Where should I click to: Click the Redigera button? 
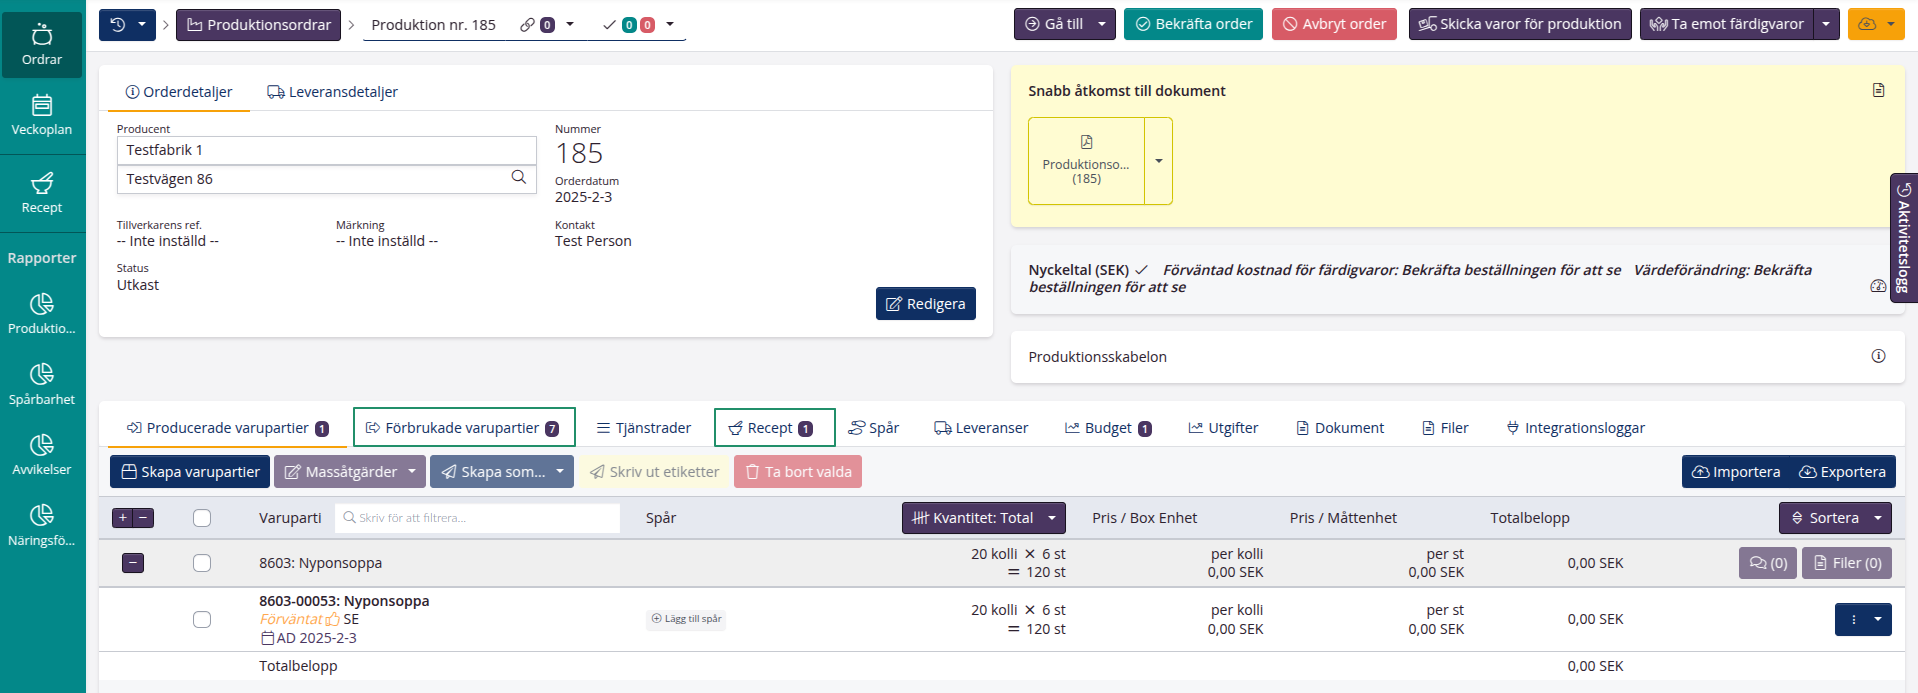click(x=925, y=304)
